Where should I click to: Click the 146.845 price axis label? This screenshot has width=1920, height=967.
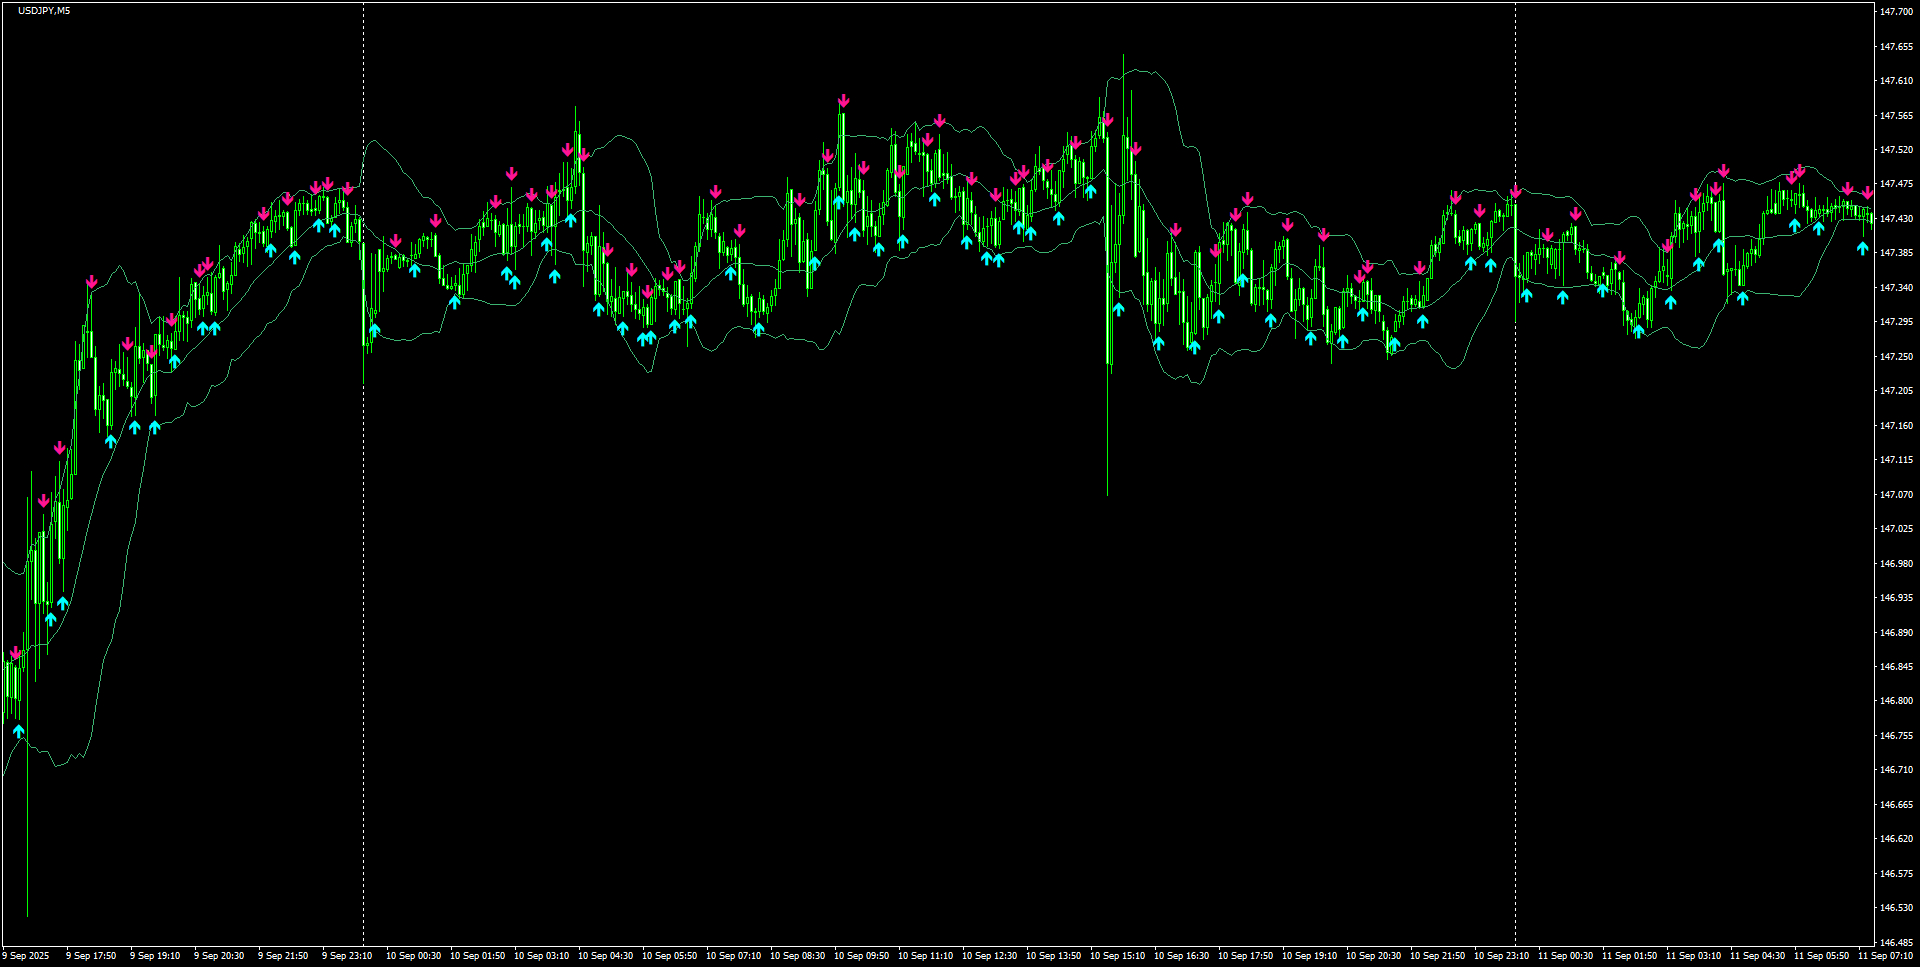(1896, 667)
